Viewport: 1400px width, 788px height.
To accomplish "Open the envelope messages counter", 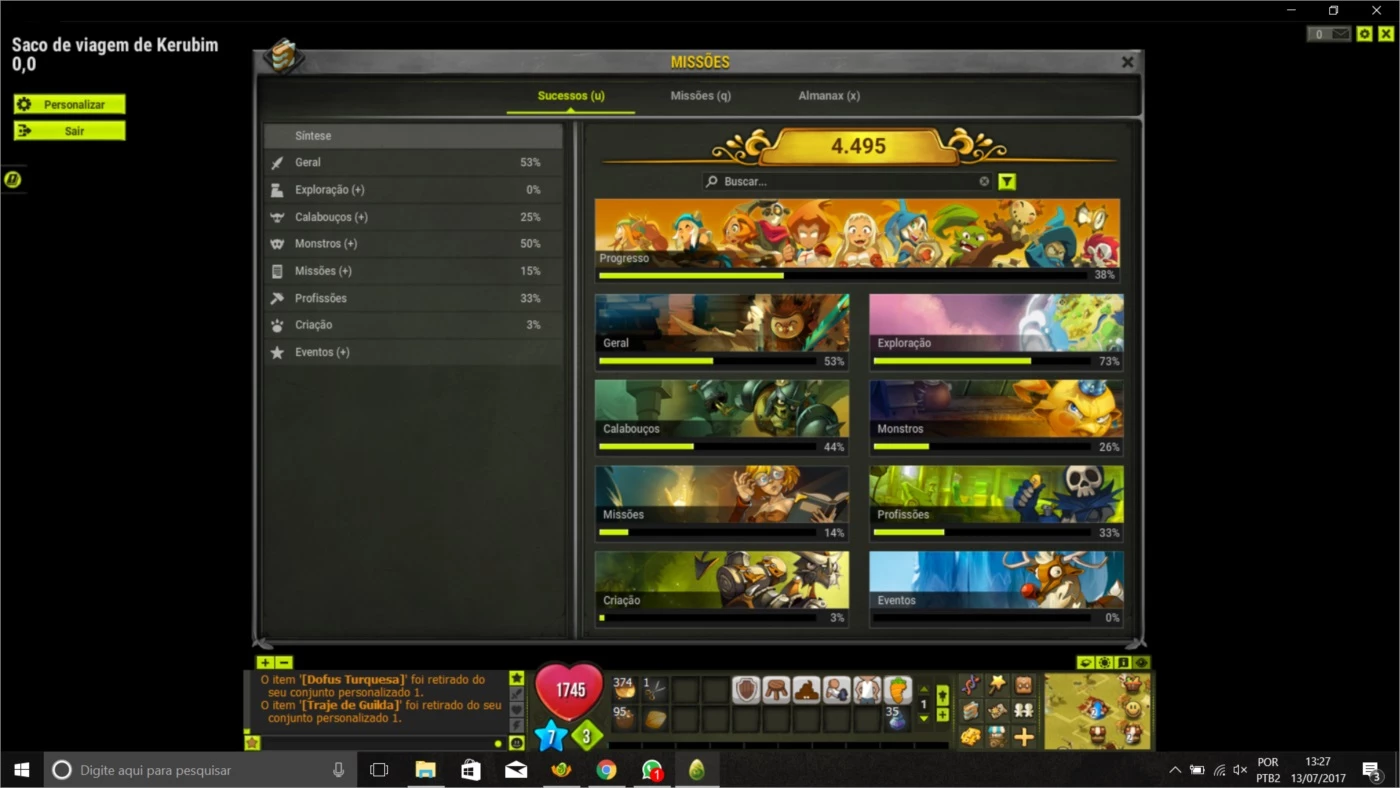I will coord(1329,34).
